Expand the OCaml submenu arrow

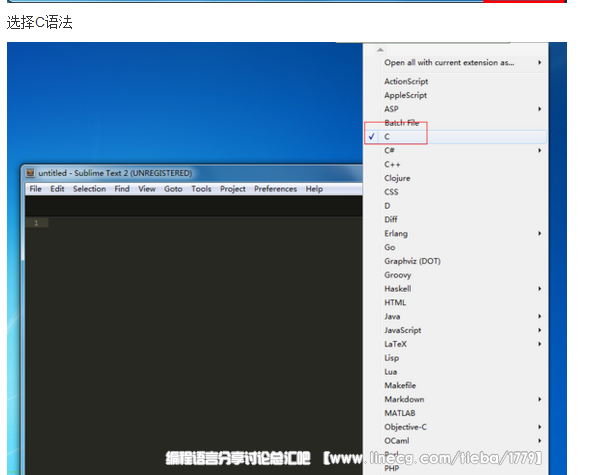540,441
